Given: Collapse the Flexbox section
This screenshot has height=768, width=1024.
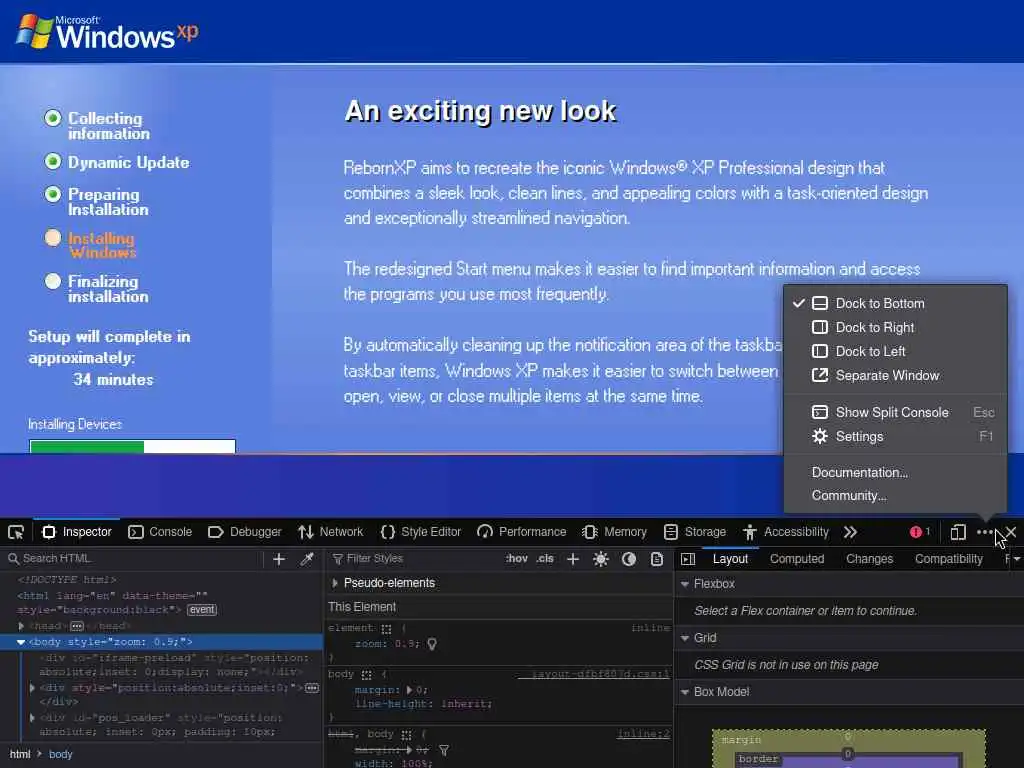Looking at the screenshot, I should pyautogui.click(x=685, y=584).
